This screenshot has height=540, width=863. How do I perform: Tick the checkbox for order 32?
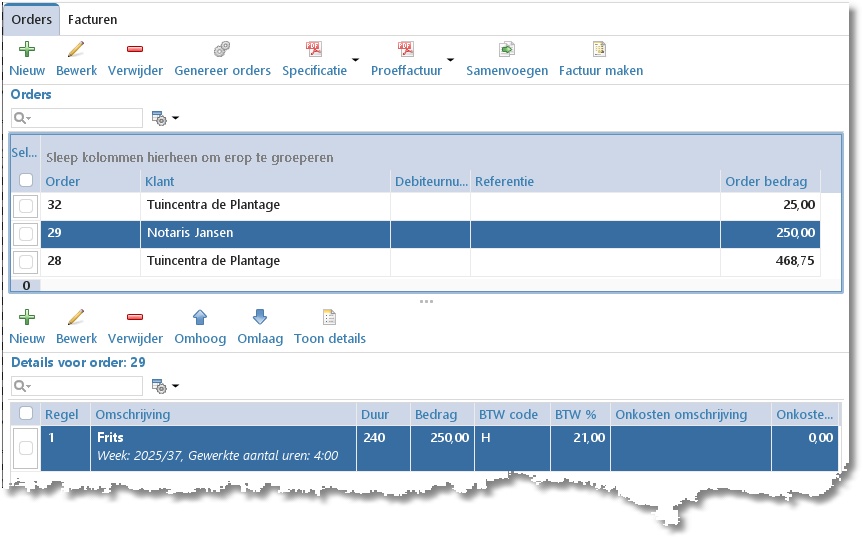tap(26, 206)
